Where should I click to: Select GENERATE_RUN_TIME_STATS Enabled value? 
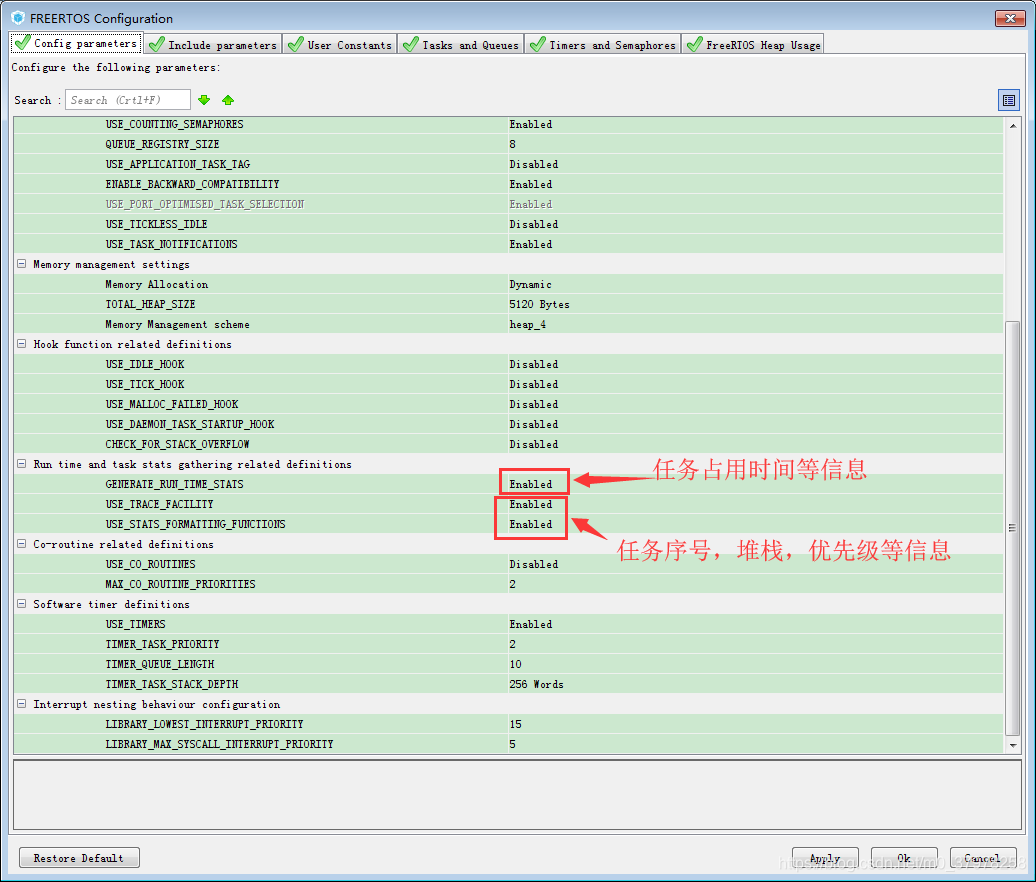pyautogui.click(x=531, y=484)
